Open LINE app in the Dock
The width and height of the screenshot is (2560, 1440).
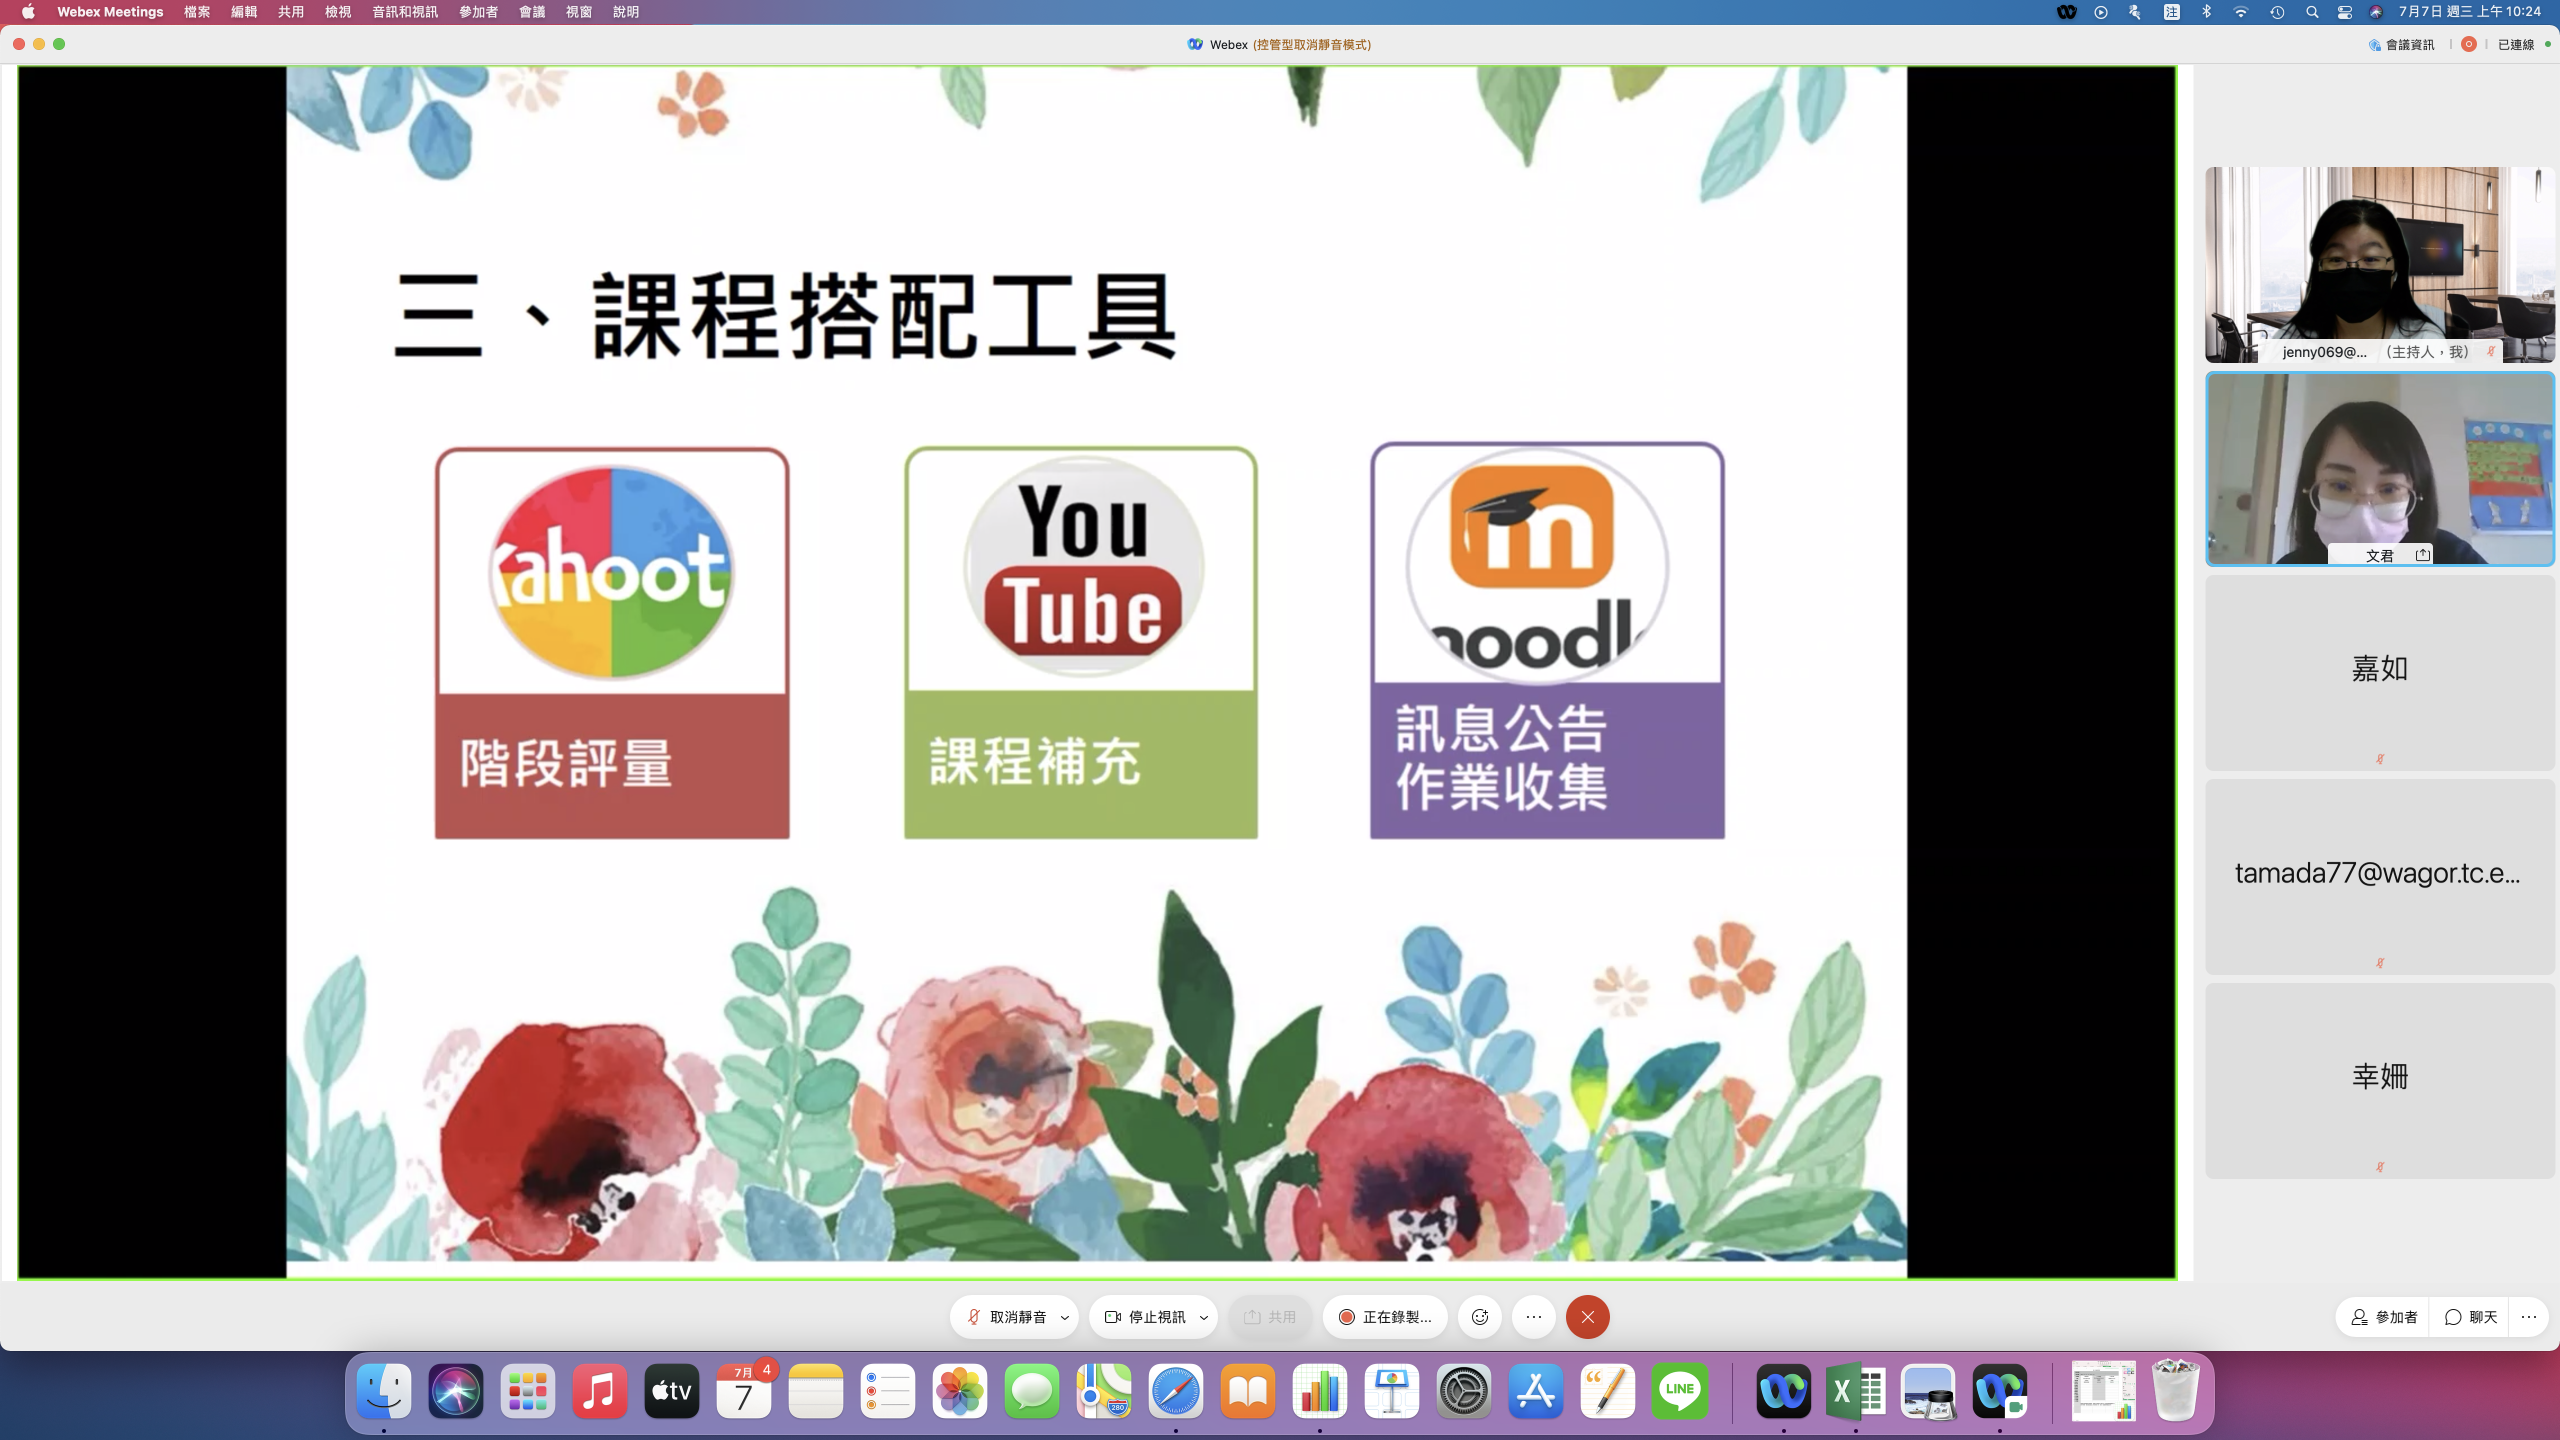1680,1391
